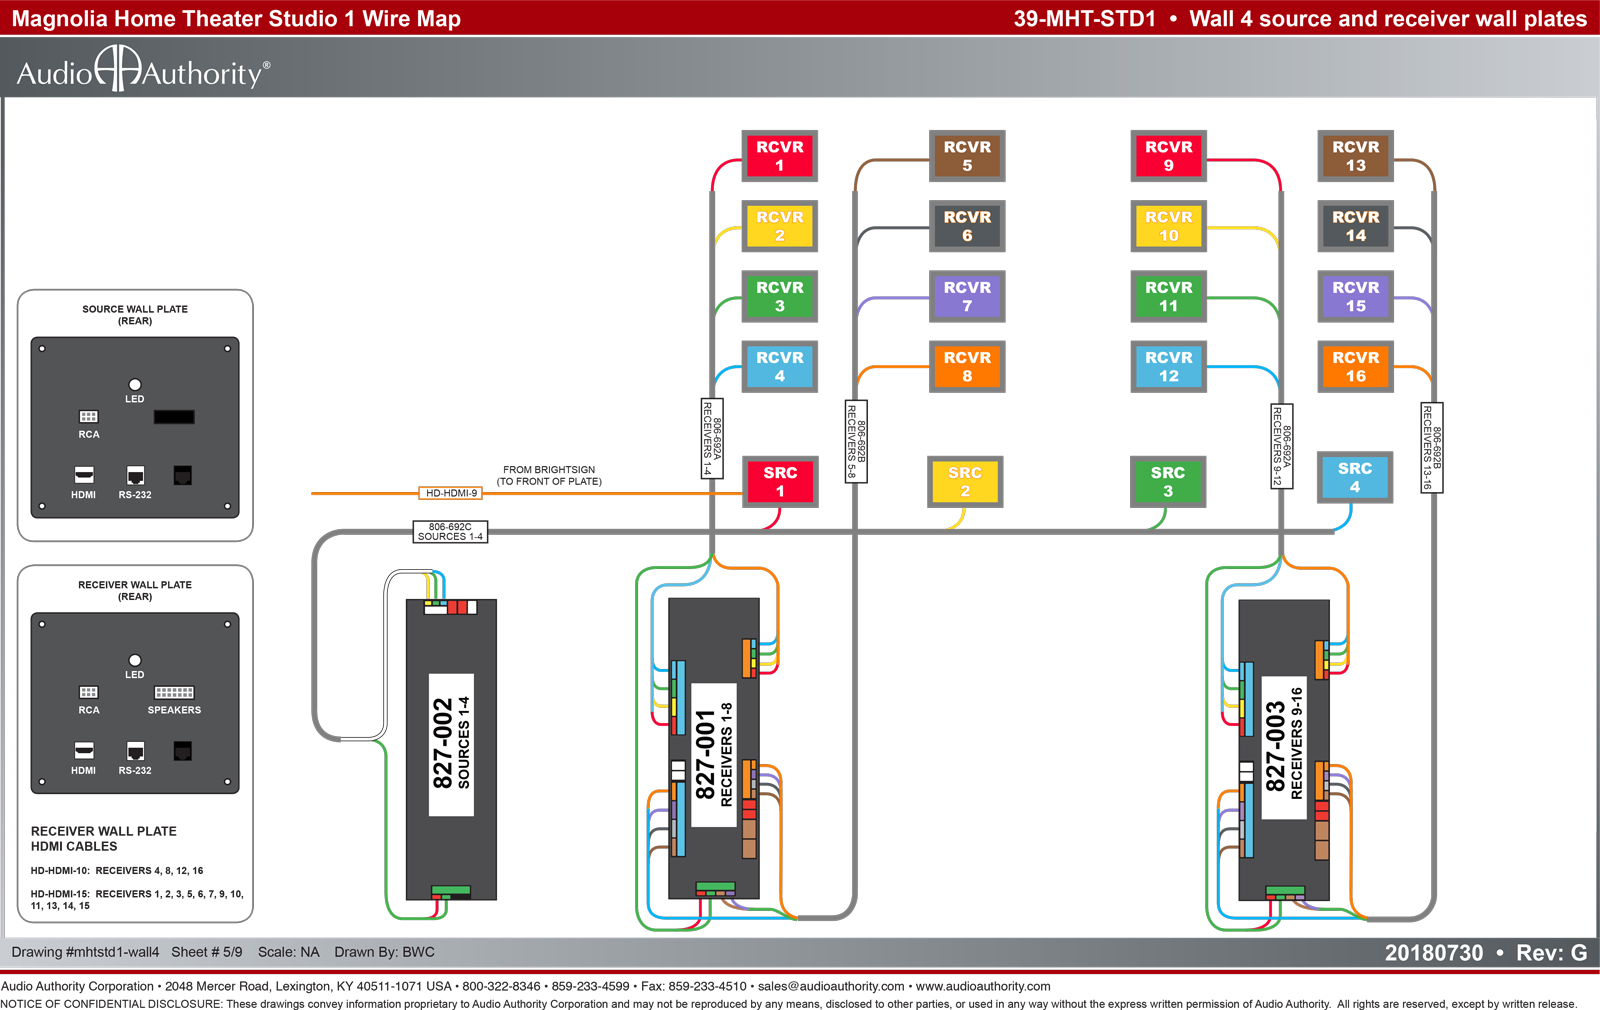This screenshot has height=1010, width=1600.
Task: Click the 806-692B Receivers 13-16 cable label
Action: tap(1432, 447)
